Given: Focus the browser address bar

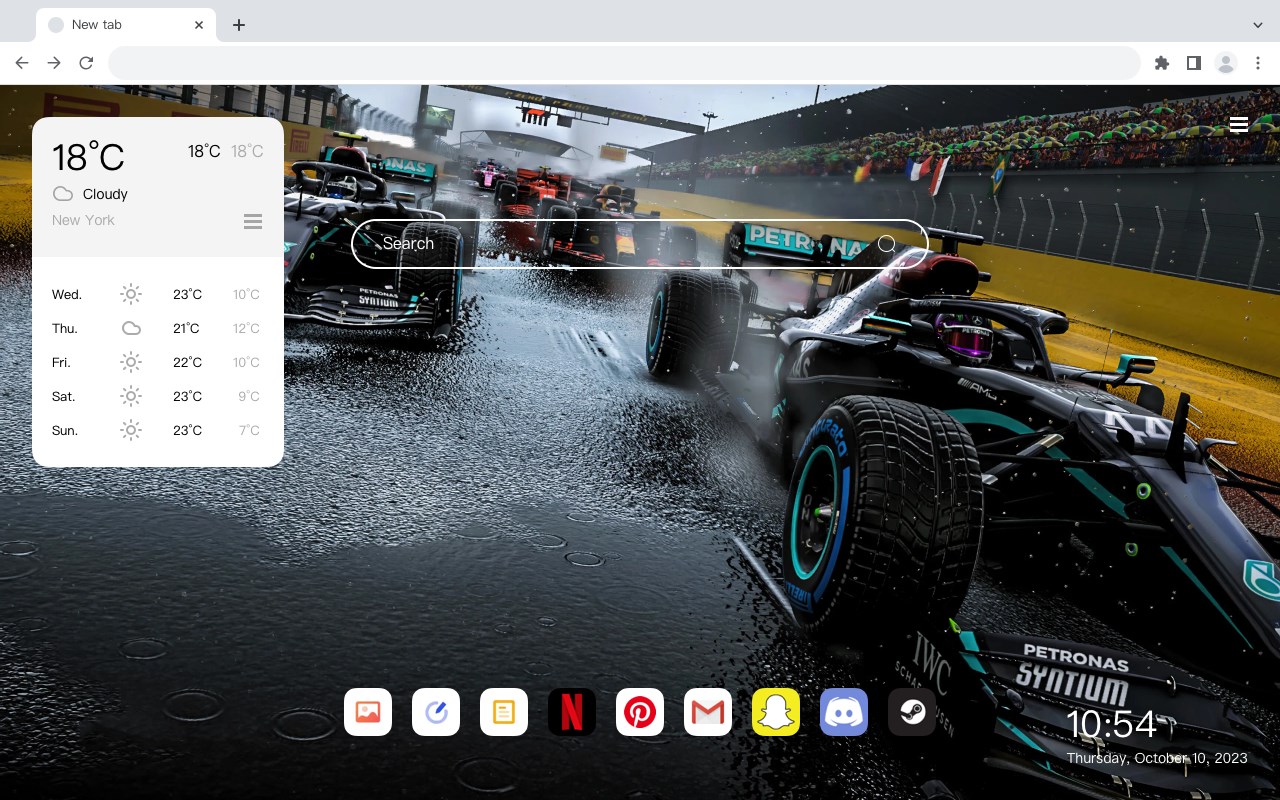Looking at the screenshot, I should (624, 63).
